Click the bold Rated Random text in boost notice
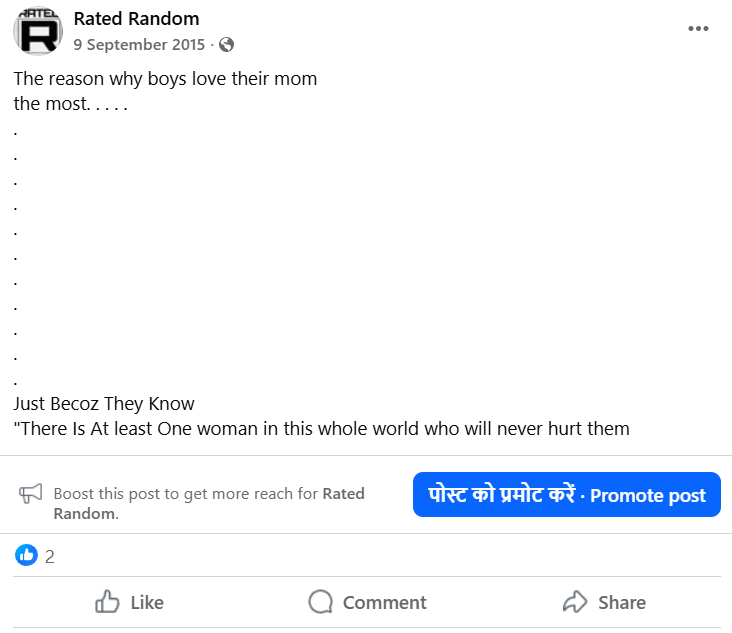 pyautogui.click(x=343, y=493)
